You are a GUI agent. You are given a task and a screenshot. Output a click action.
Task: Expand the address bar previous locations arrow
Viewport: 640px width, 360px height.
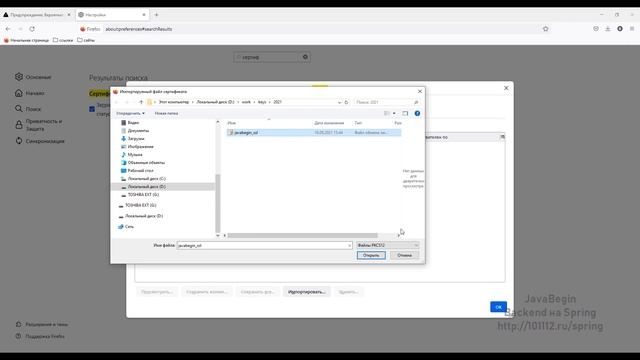[x=339, y=102]
